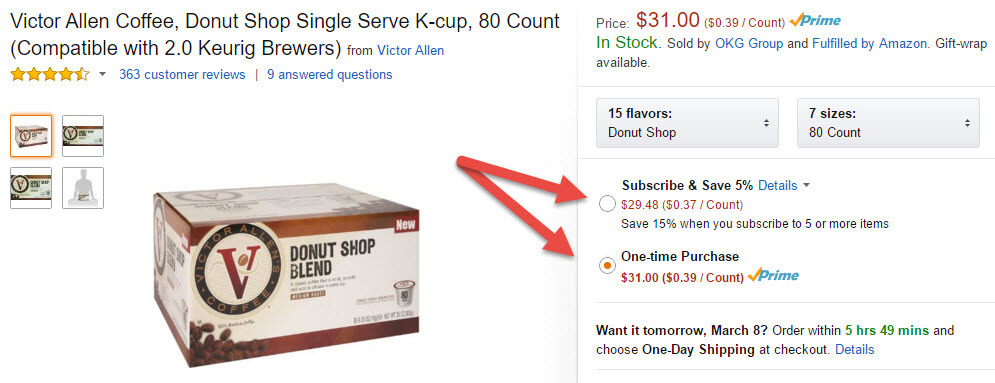Screen dimensions: 995x383
Task: Open the One-Day Shipping Details link
Action: (855, 349)
